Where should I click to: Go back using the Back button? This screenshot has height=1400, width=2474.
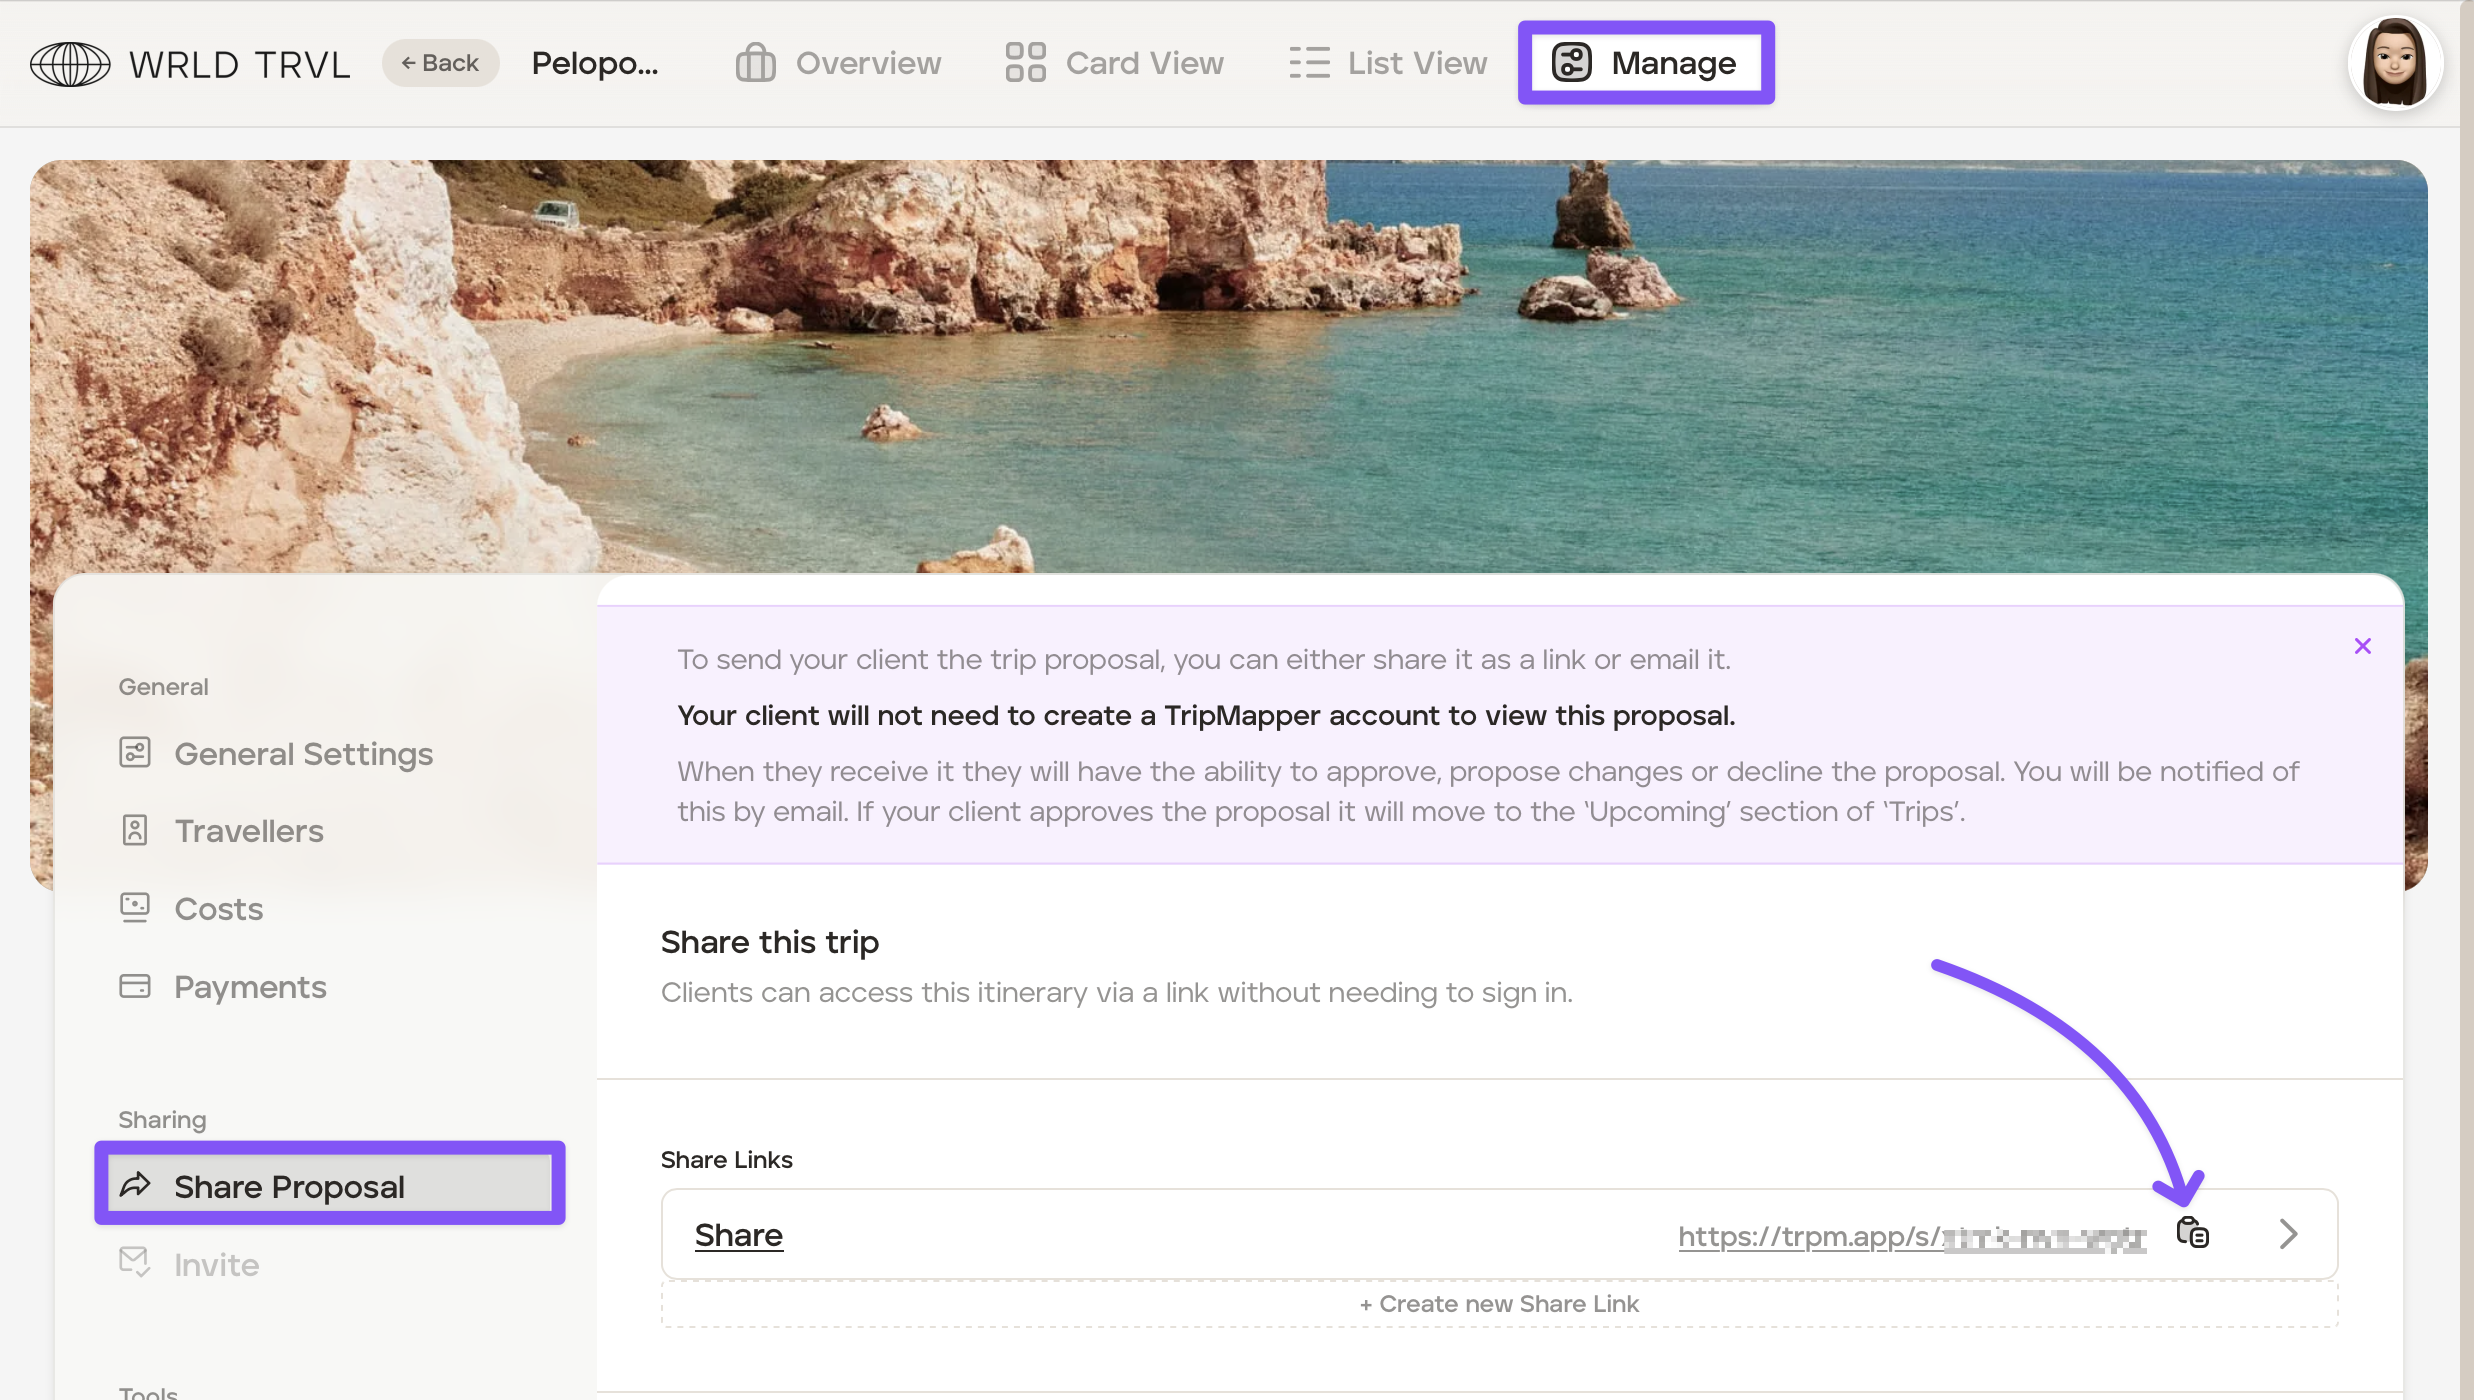440,63
